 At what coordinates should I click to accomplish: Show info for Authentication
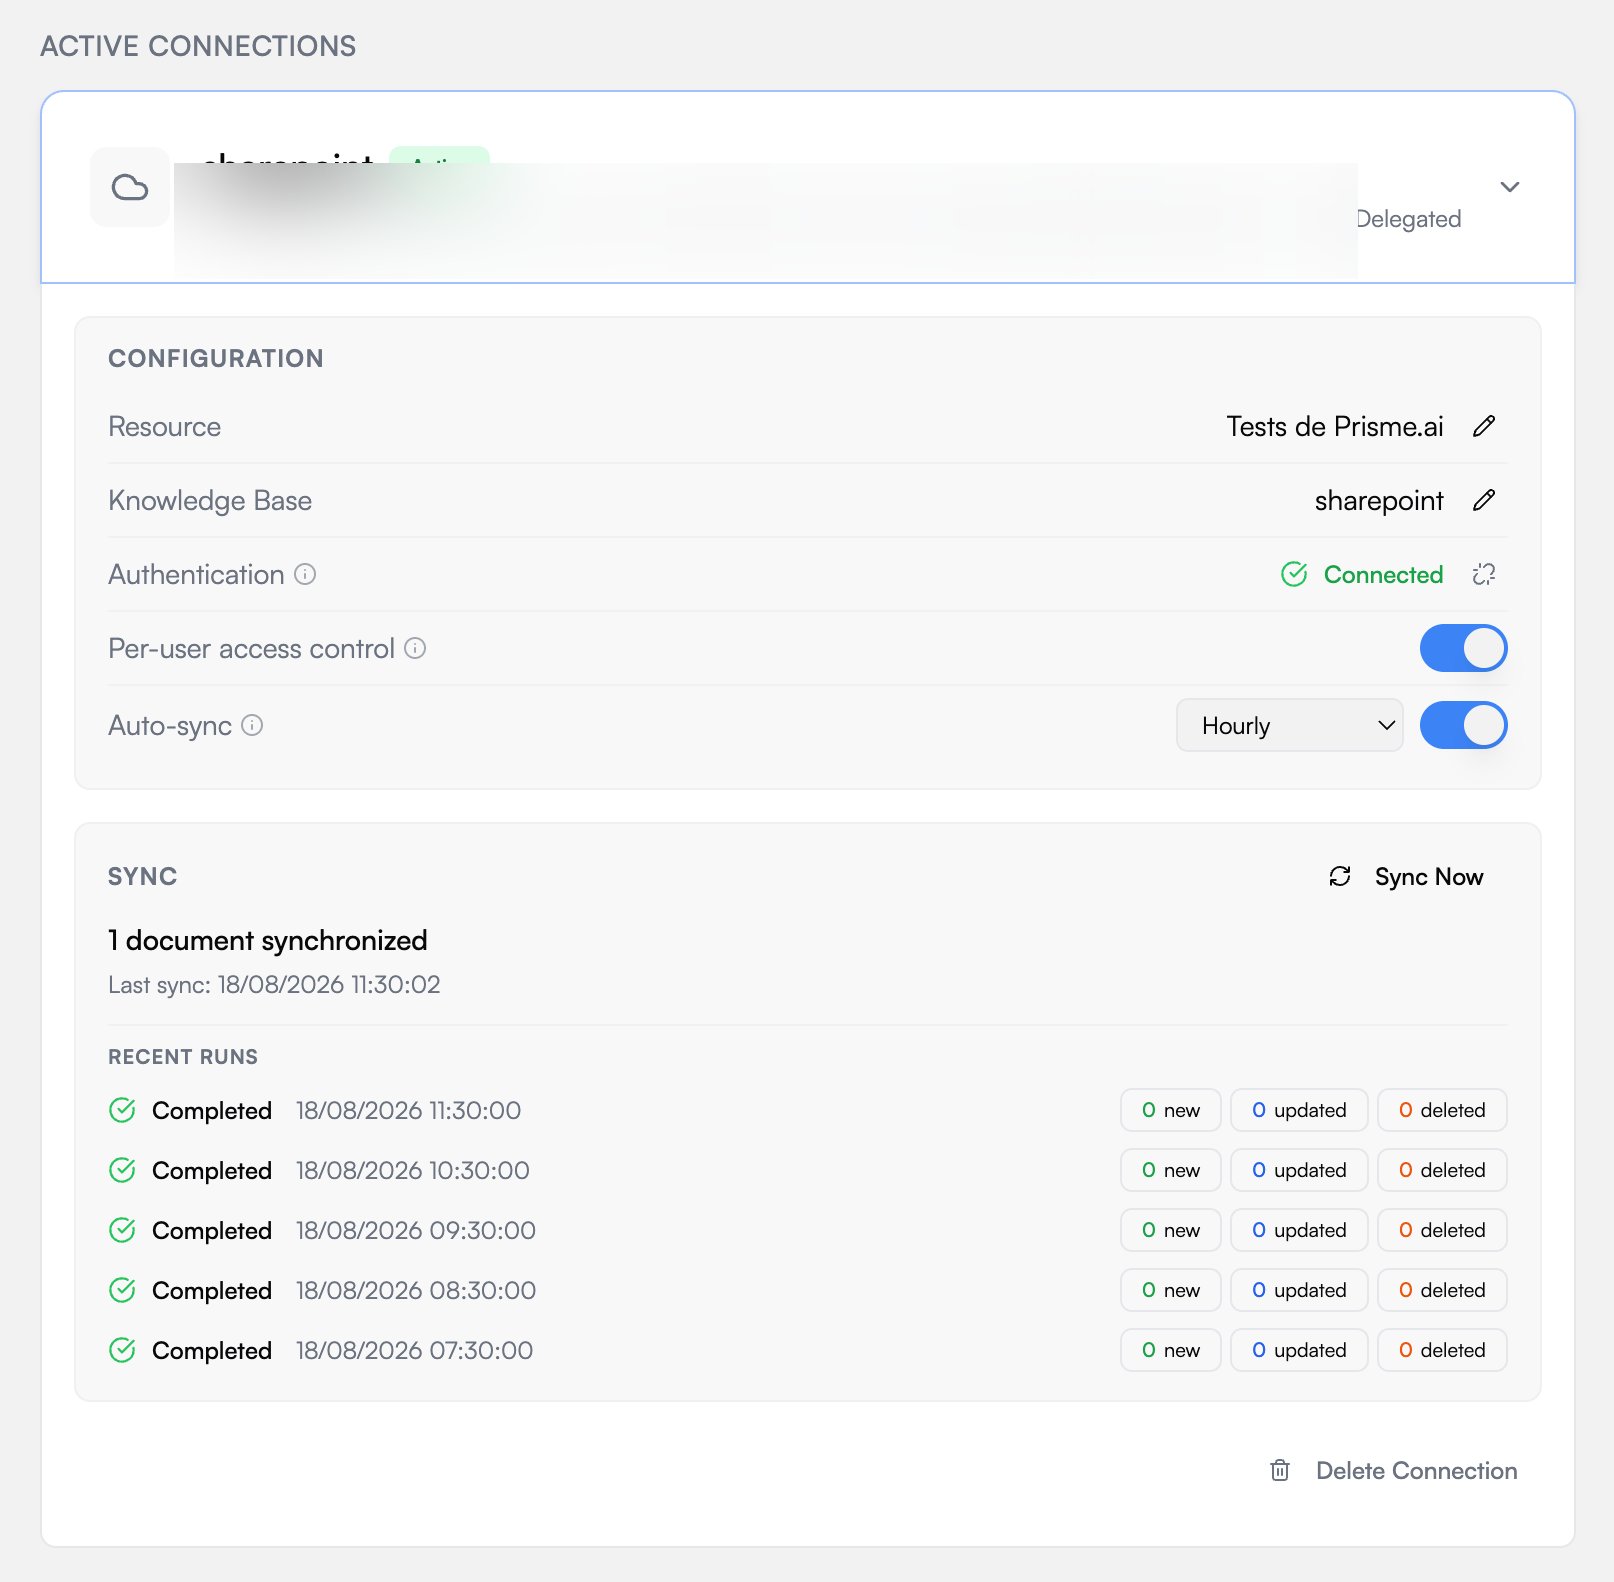pyautogui.click(x=305, y=574)
